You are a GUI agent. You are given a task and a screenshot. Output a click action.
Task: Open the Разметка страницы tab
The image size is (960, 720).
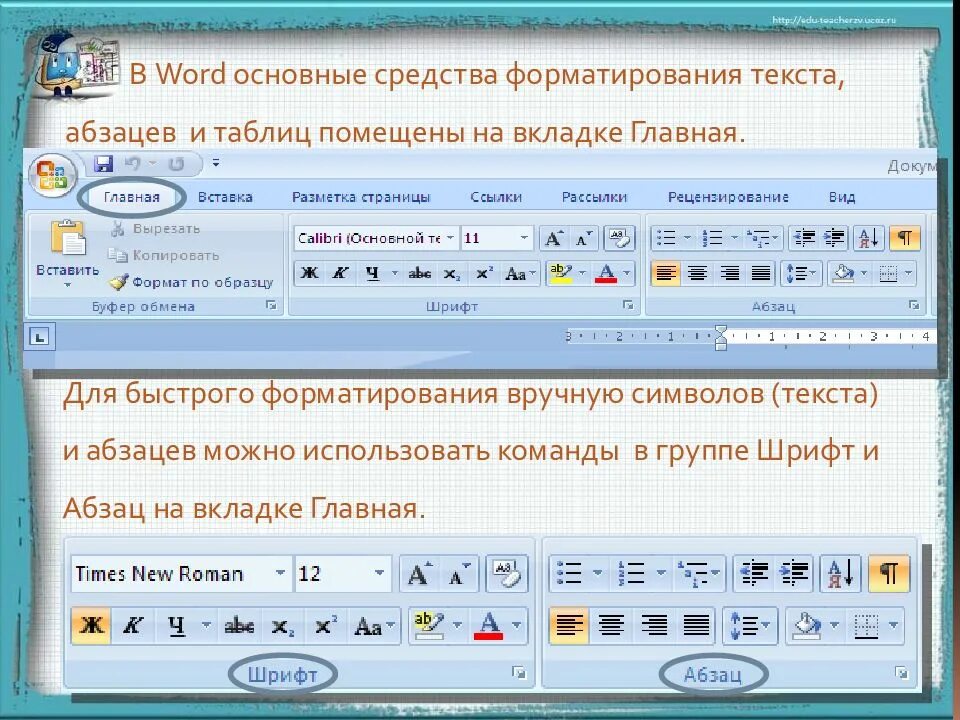[361, 197]
